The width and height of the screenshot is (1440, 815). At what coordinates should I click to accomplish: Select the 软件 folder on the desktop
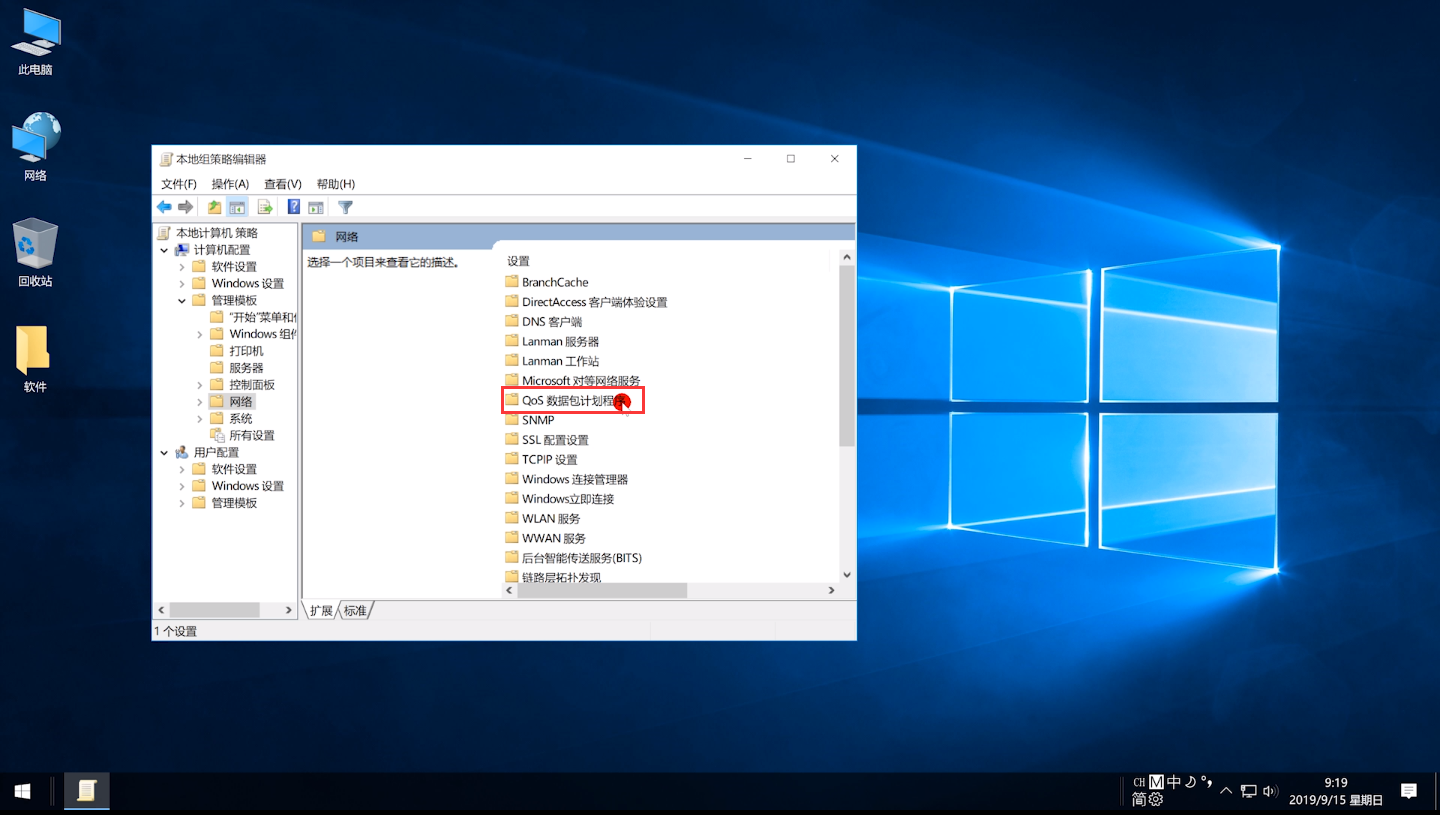35,359
